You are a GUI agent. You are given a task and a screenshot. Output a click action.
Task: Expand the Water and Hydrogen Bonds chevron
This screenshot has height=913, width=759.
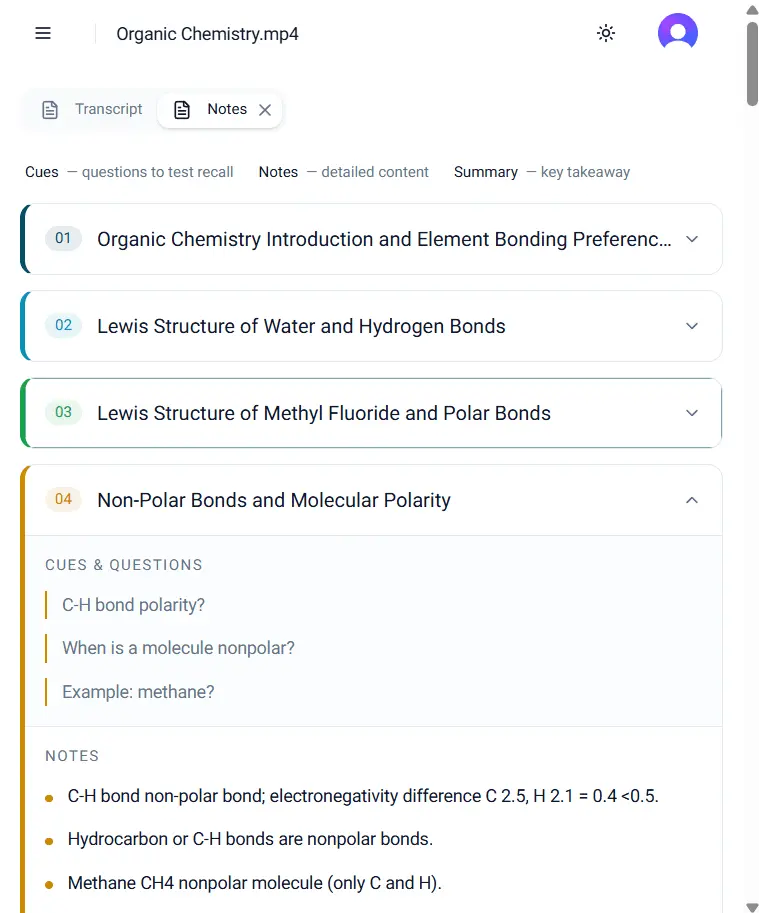click(x=691, y=326)
